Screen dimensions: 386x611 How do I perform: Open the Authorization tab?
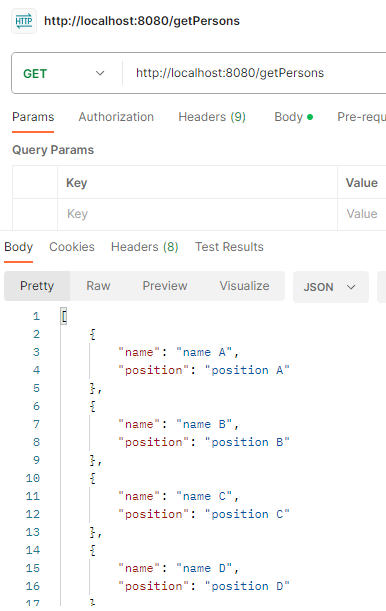tap(116, 117)
